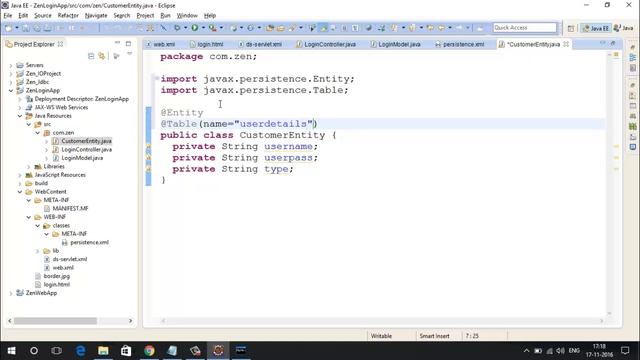640x360 pixels.
Task: Expand the Zen_IOProject node
Action: coord(11,74)
